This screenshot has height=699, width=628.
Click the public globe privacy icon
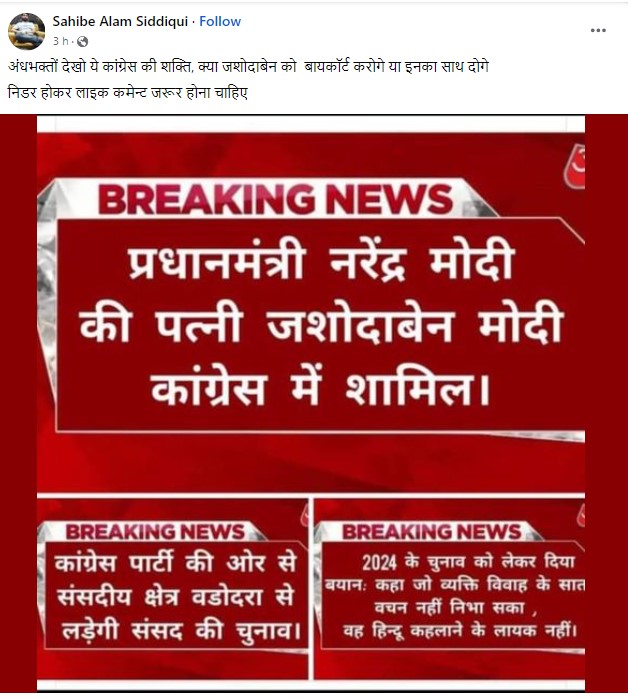[82, 41]
